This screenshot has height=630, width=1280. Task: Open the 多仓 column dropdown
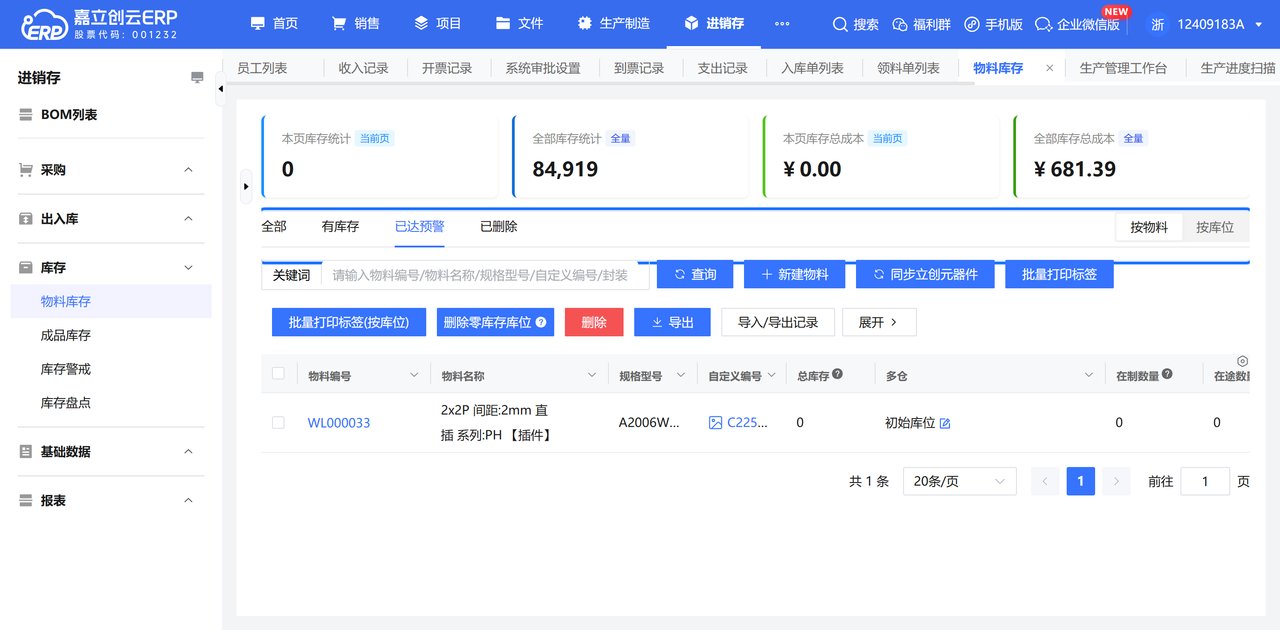(x=1089, y=375)
